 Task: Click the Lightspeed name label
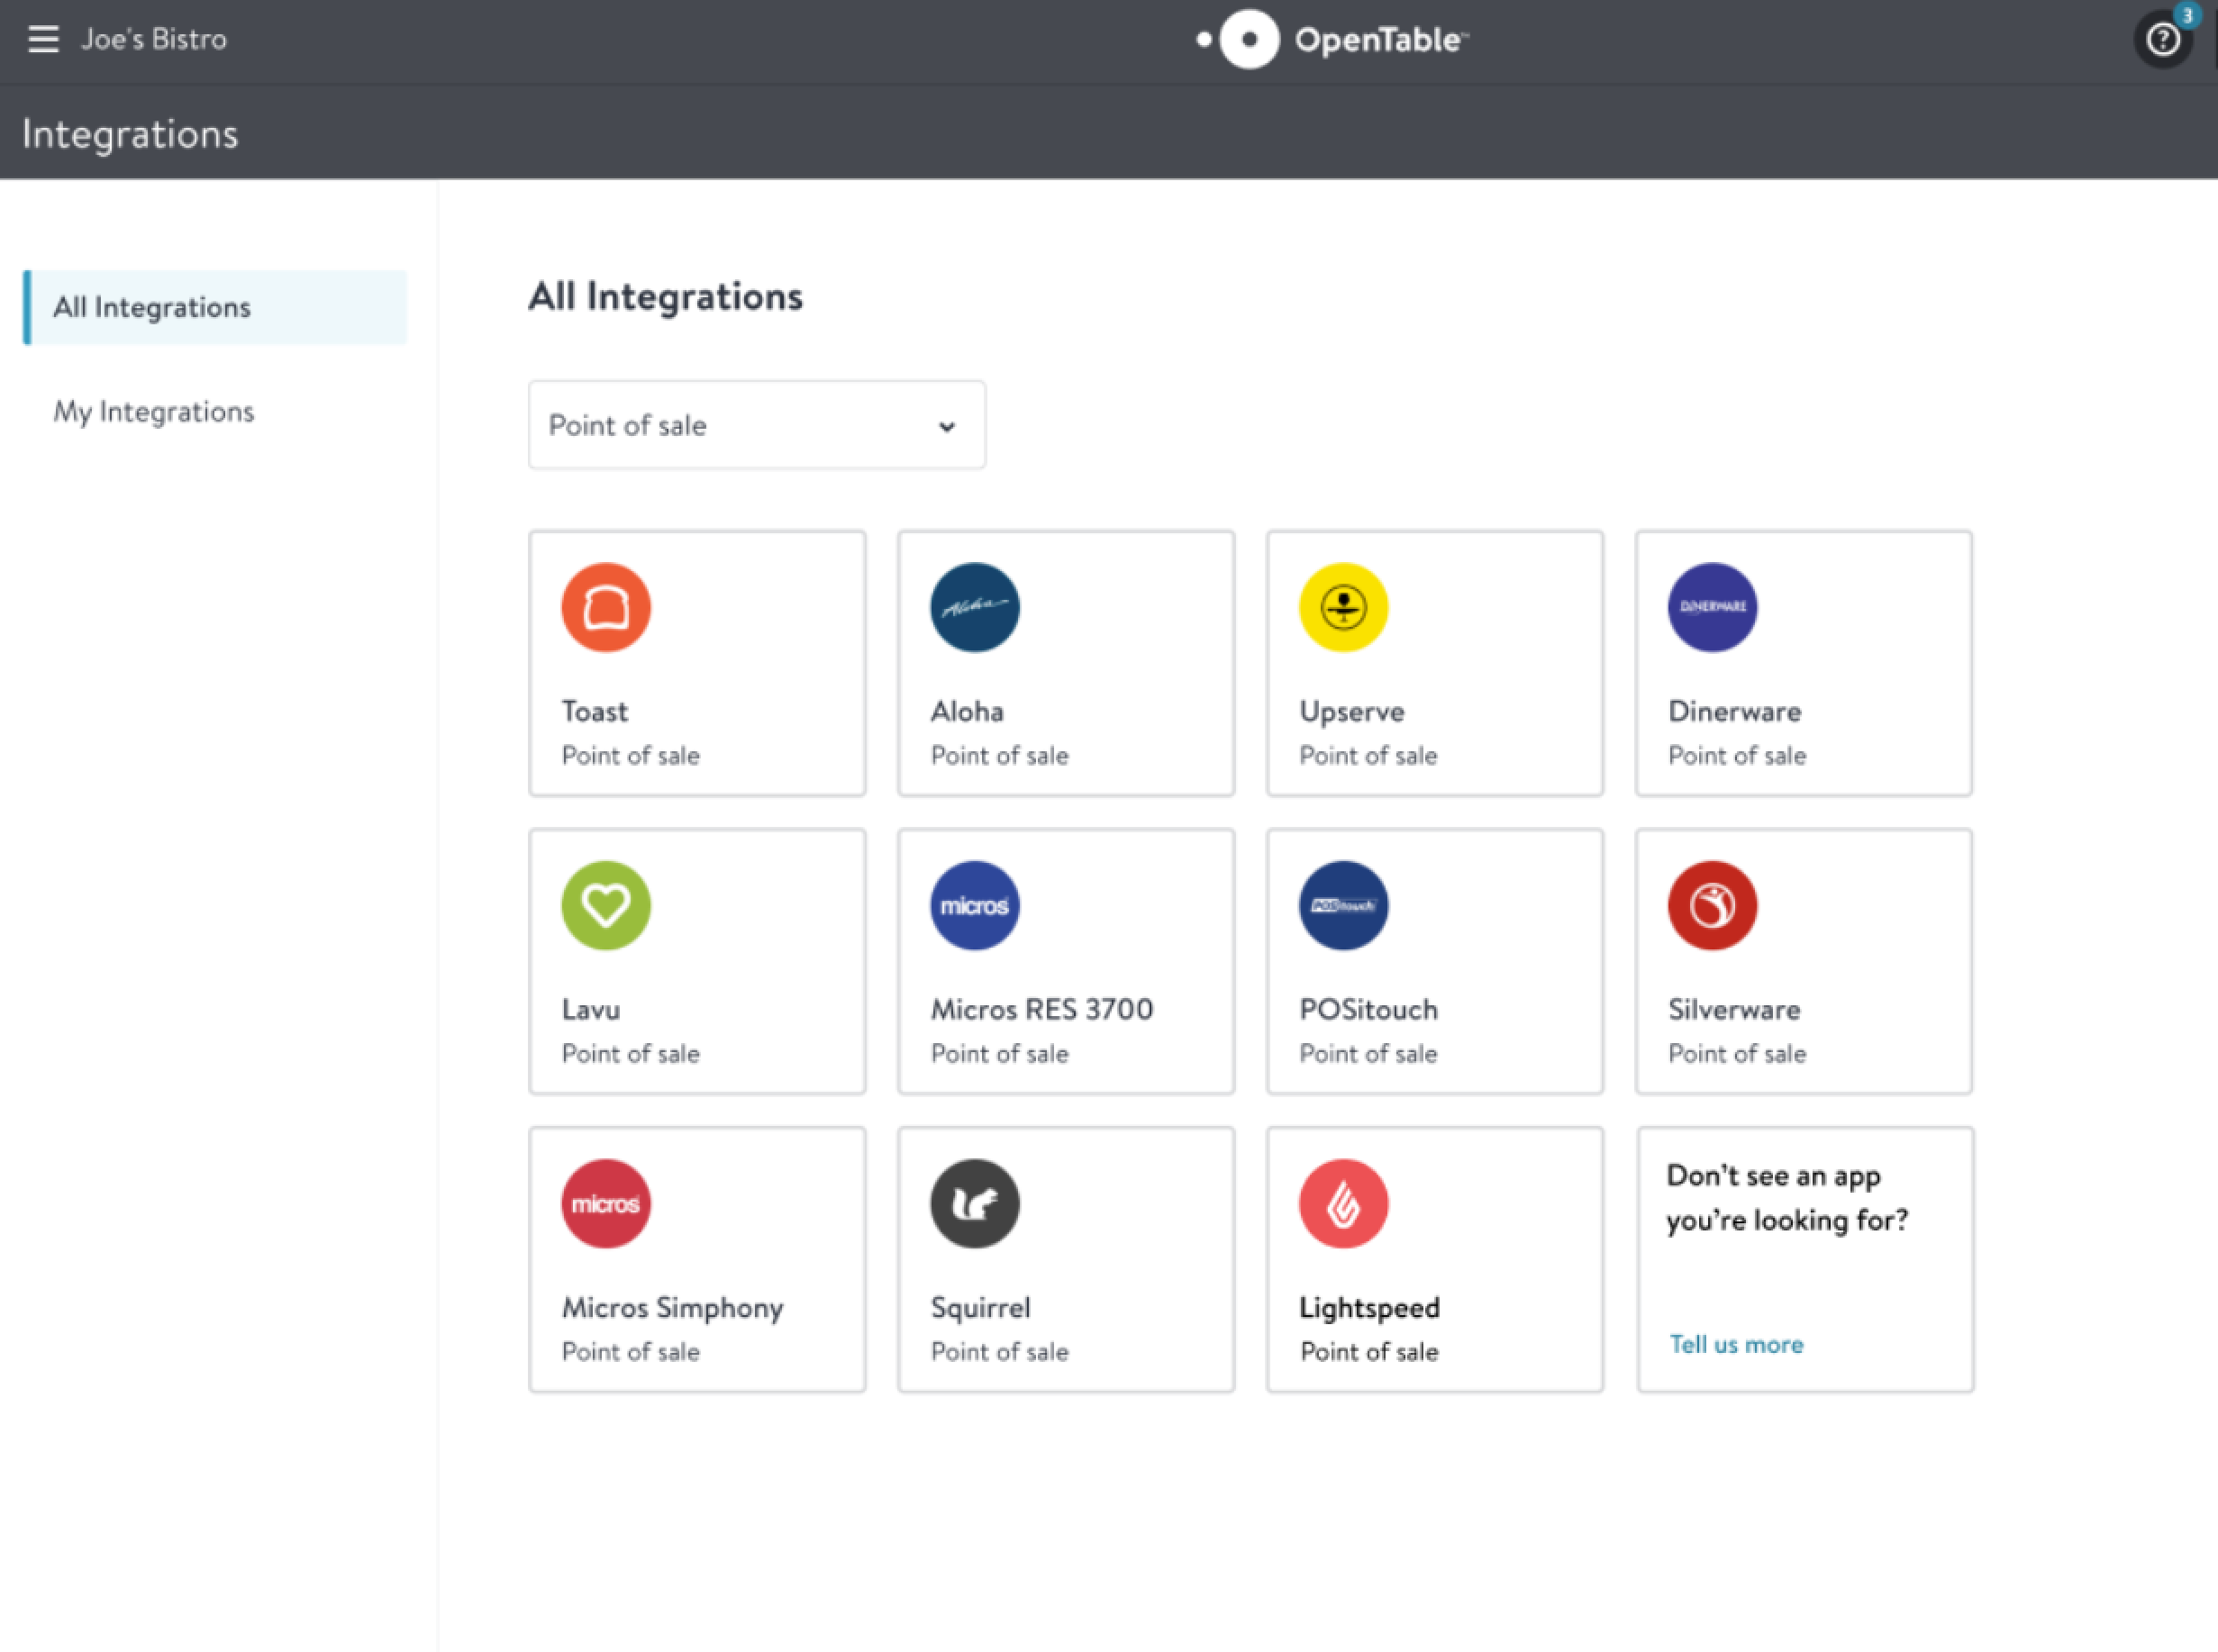pos(1370,1308)
